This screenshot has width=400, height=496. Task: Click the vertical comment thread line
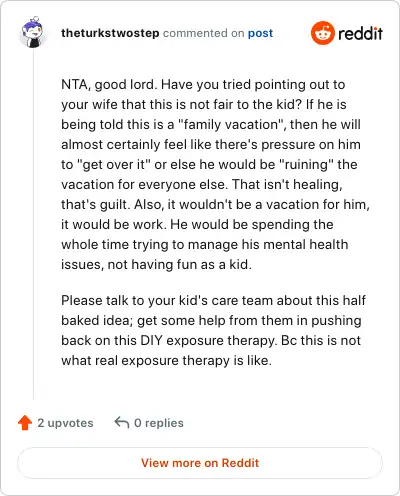(33, 224)
